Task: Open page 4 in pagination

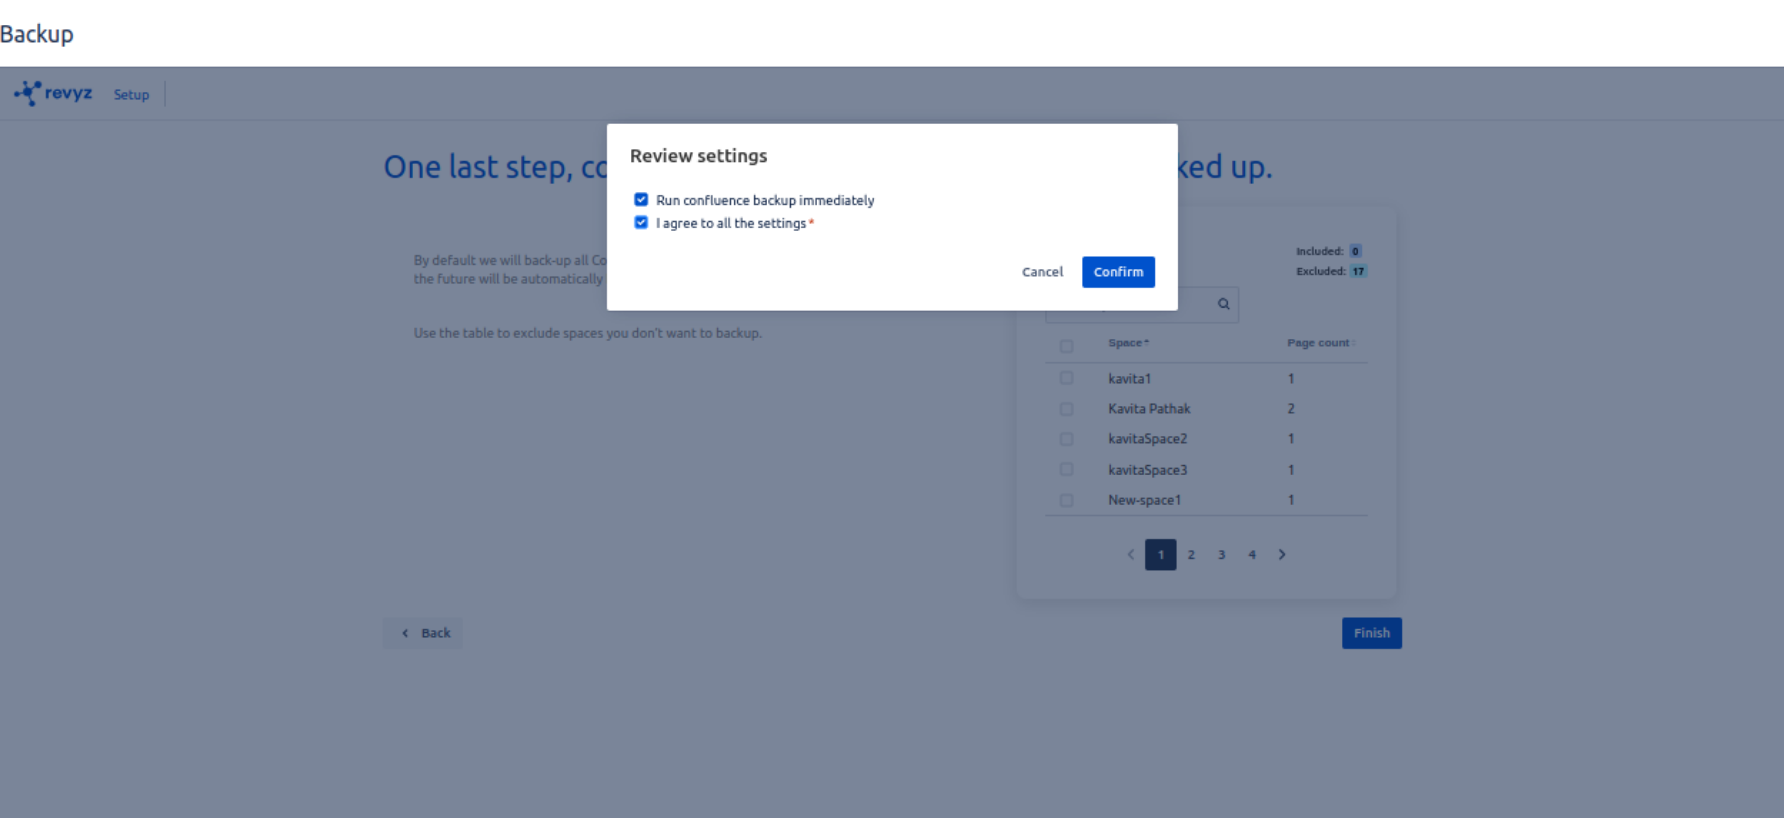Action: click(x=1251, y=555)
